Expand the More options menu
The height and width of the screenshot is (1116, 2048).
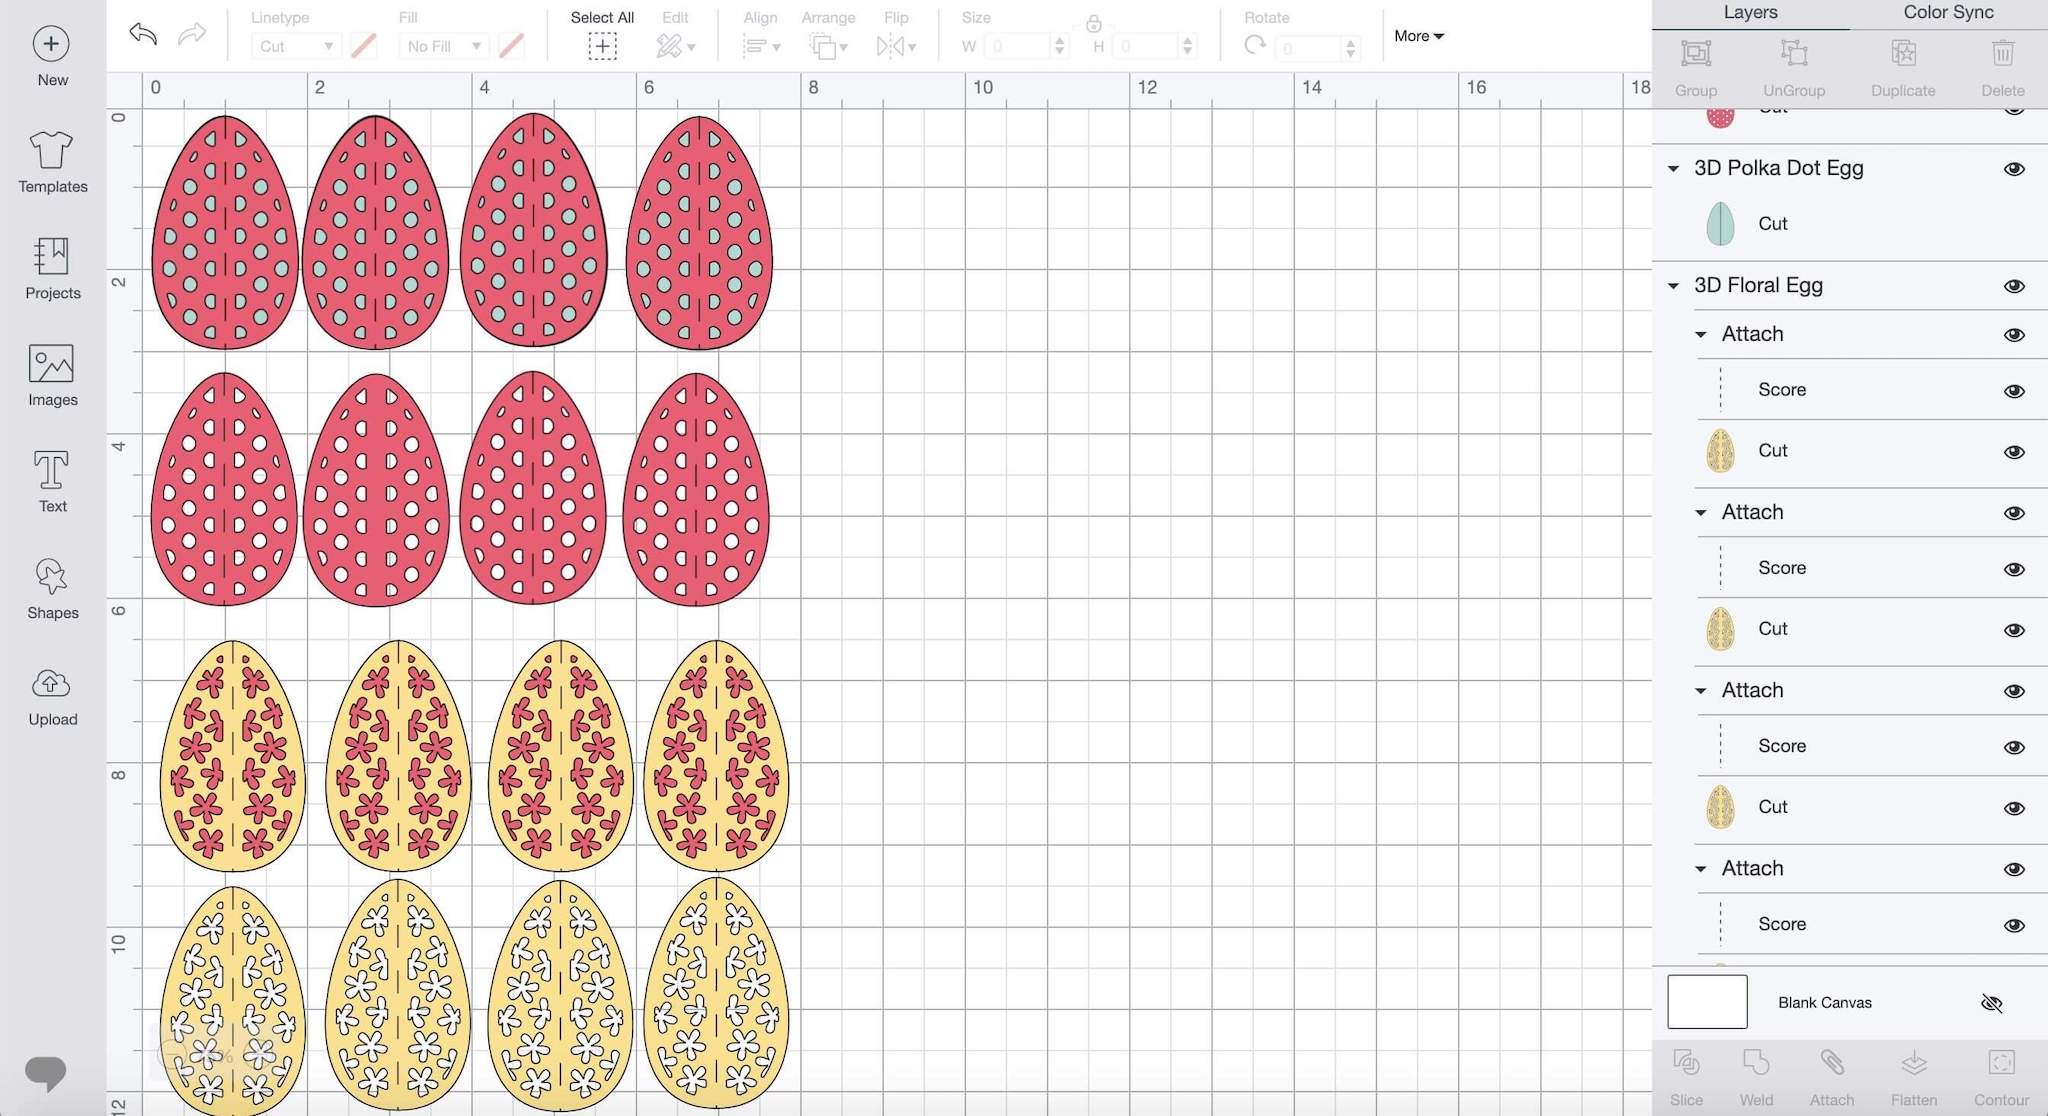point(1418,36)
